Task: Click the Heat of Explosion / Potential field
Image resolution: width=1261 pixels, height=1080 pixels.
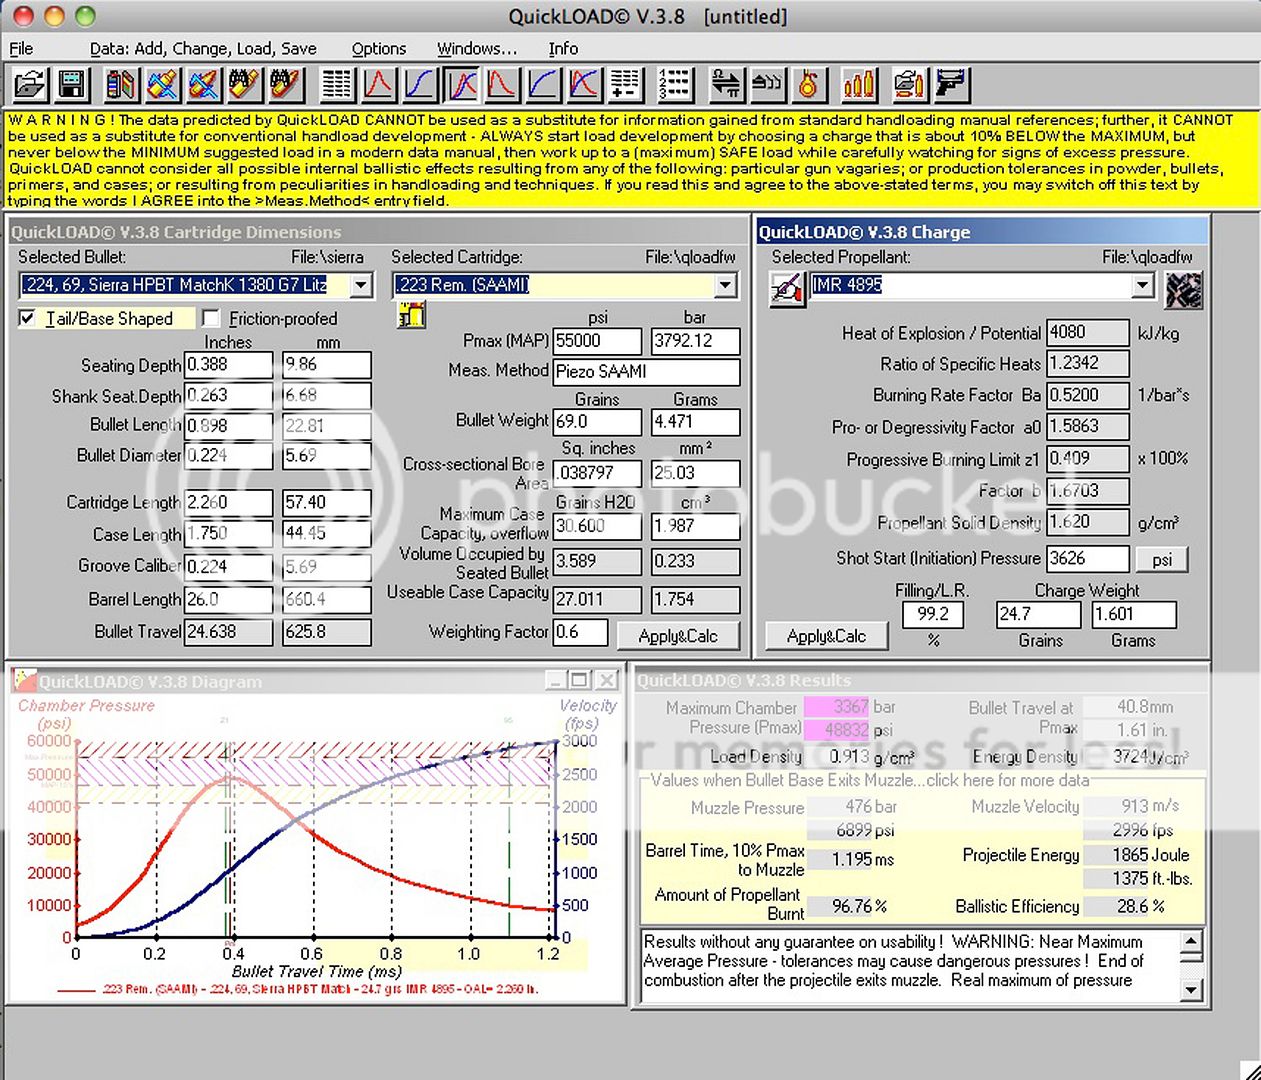Action: (x=1087, y=332)
